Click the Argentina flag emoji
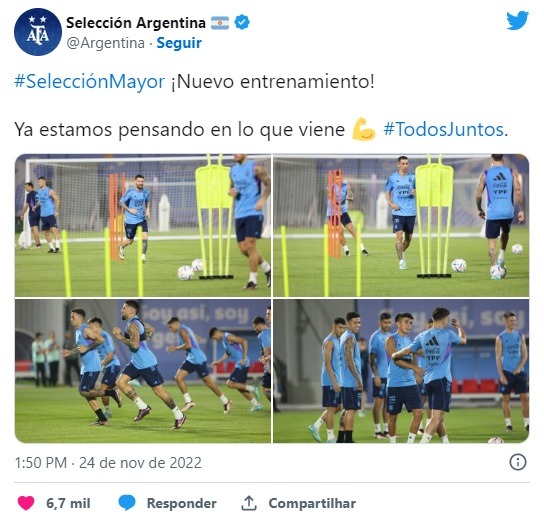Image resolution: width=544 pixels, height=516 pixels. (x=220, y=23)
